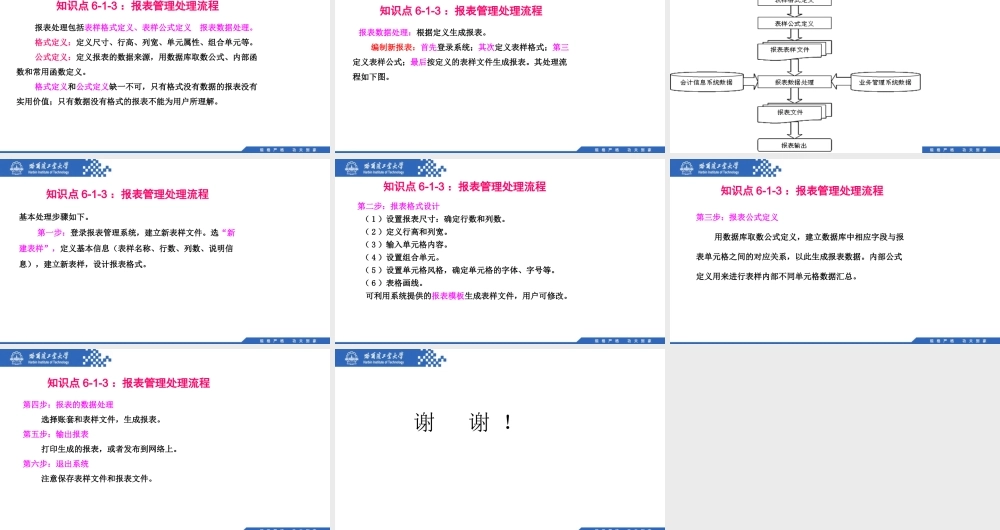1000x530 pixels.
Task: Click the 第一步 label on the steps slide
Action: pyautogui.click(x=50, y=233)
